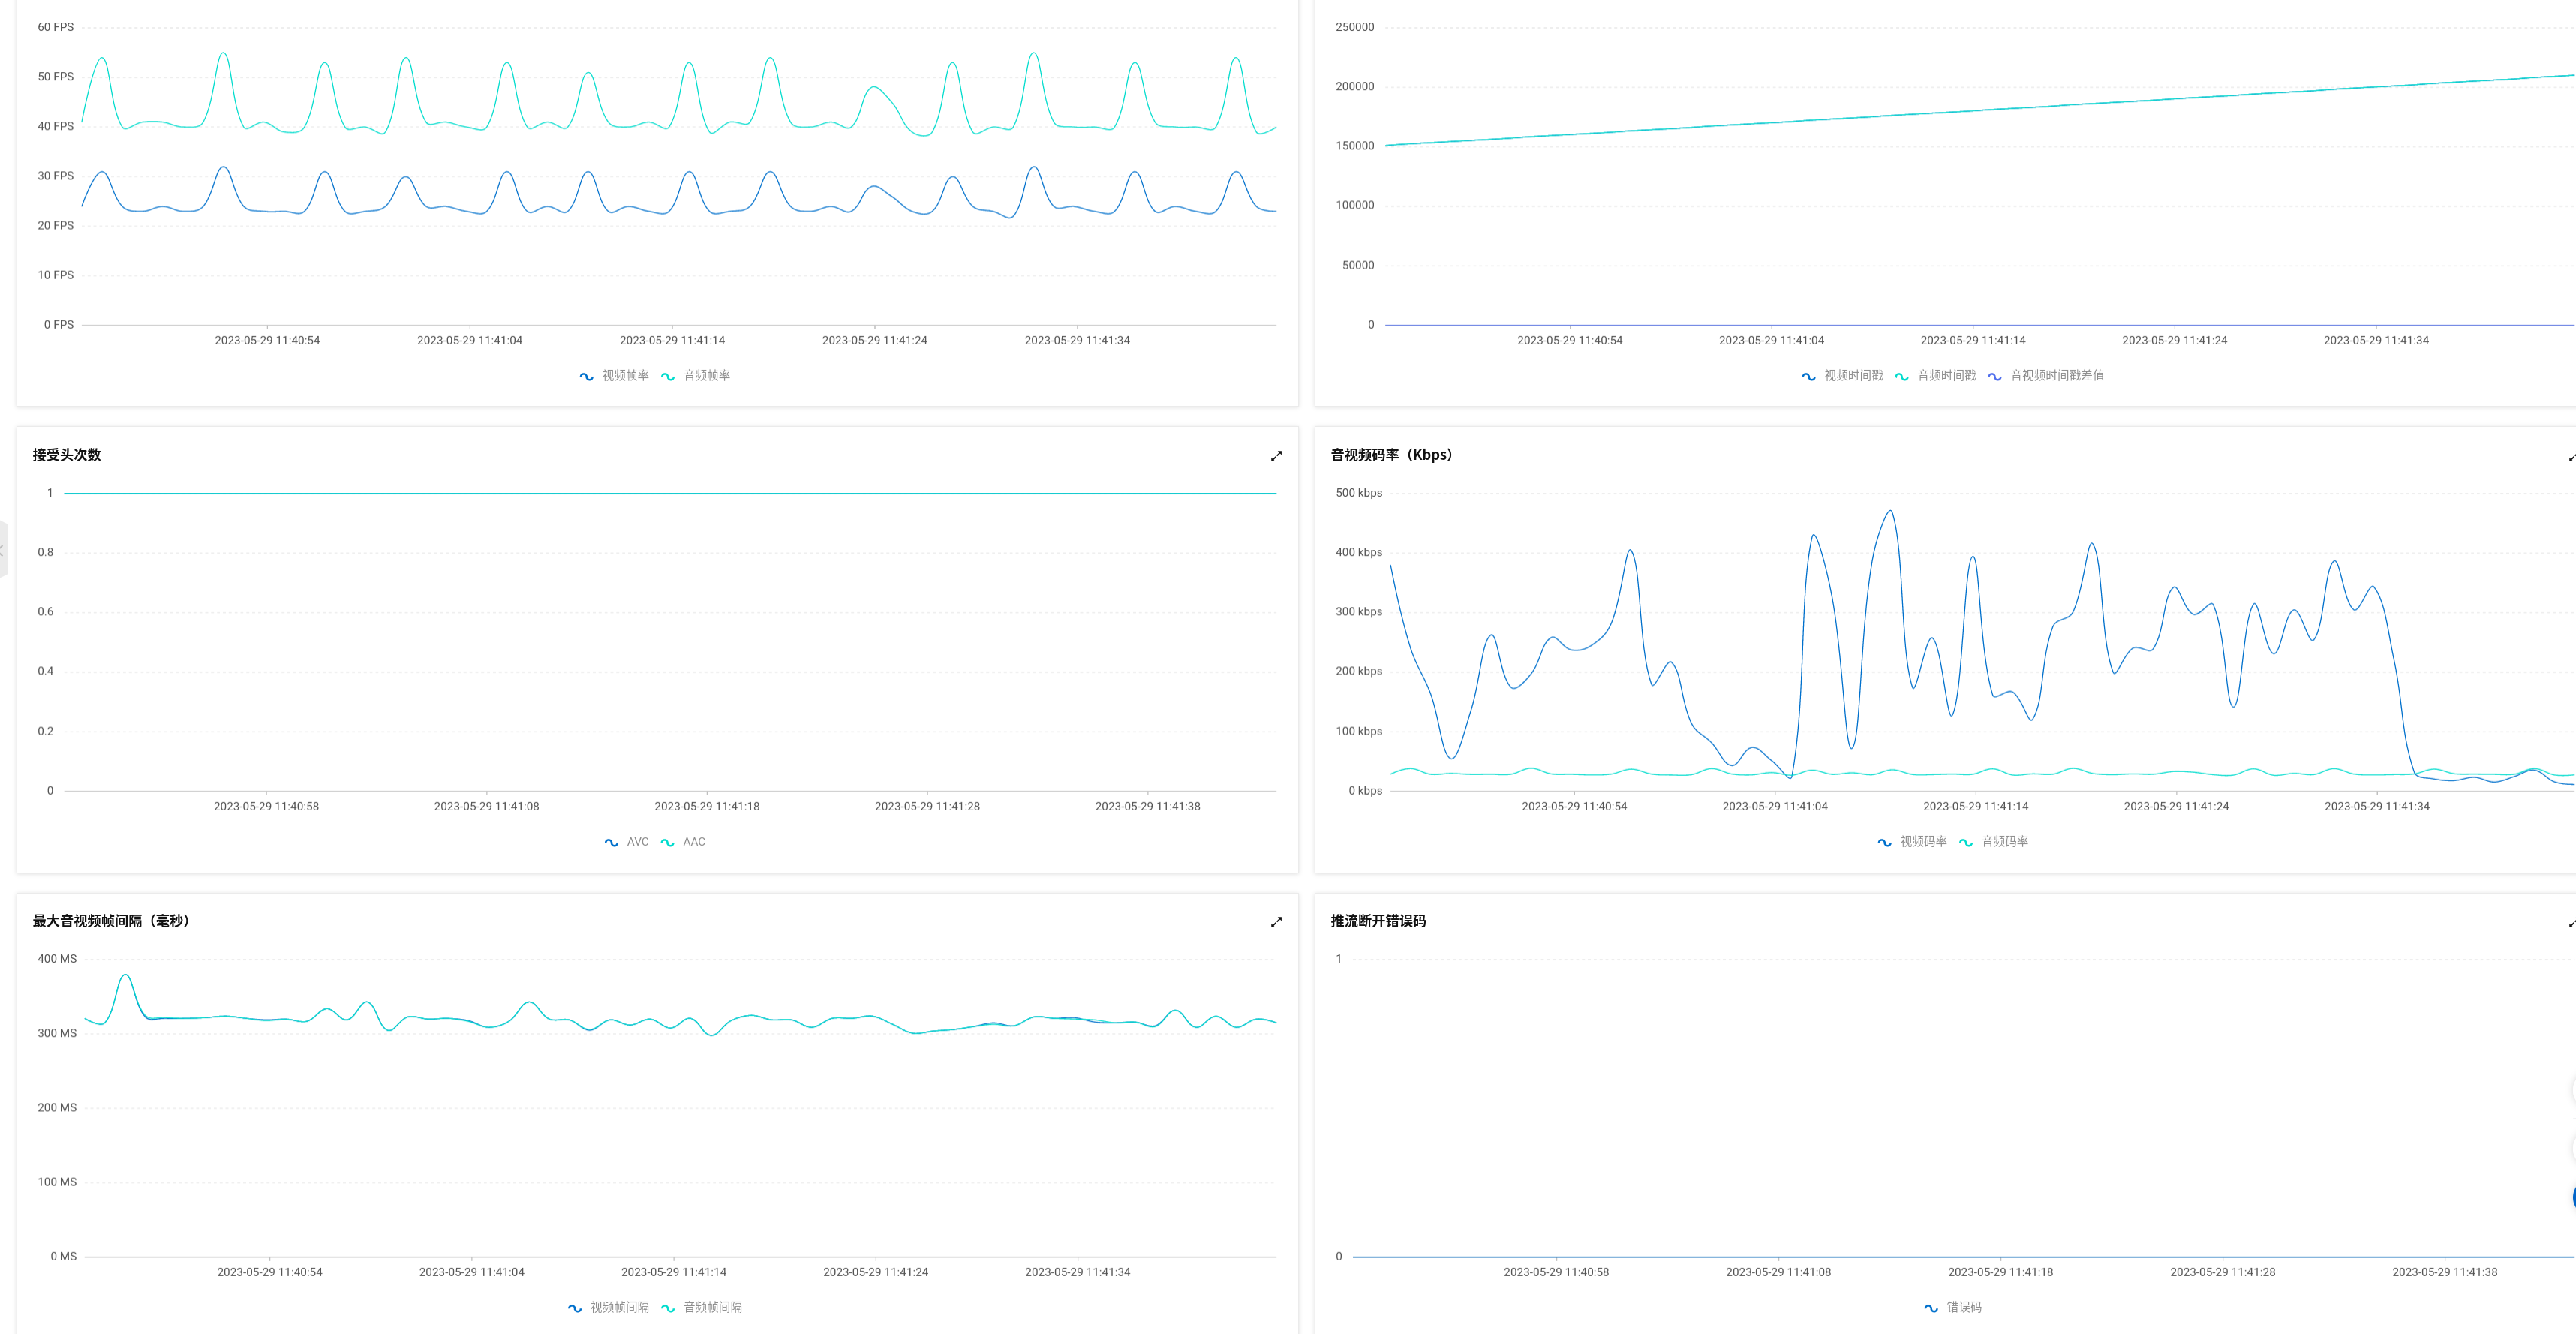The height and width of the screenshot is (1334, 2576).
Task: Toggle the 视频时间戳 legend entry
Action: 1842,376
